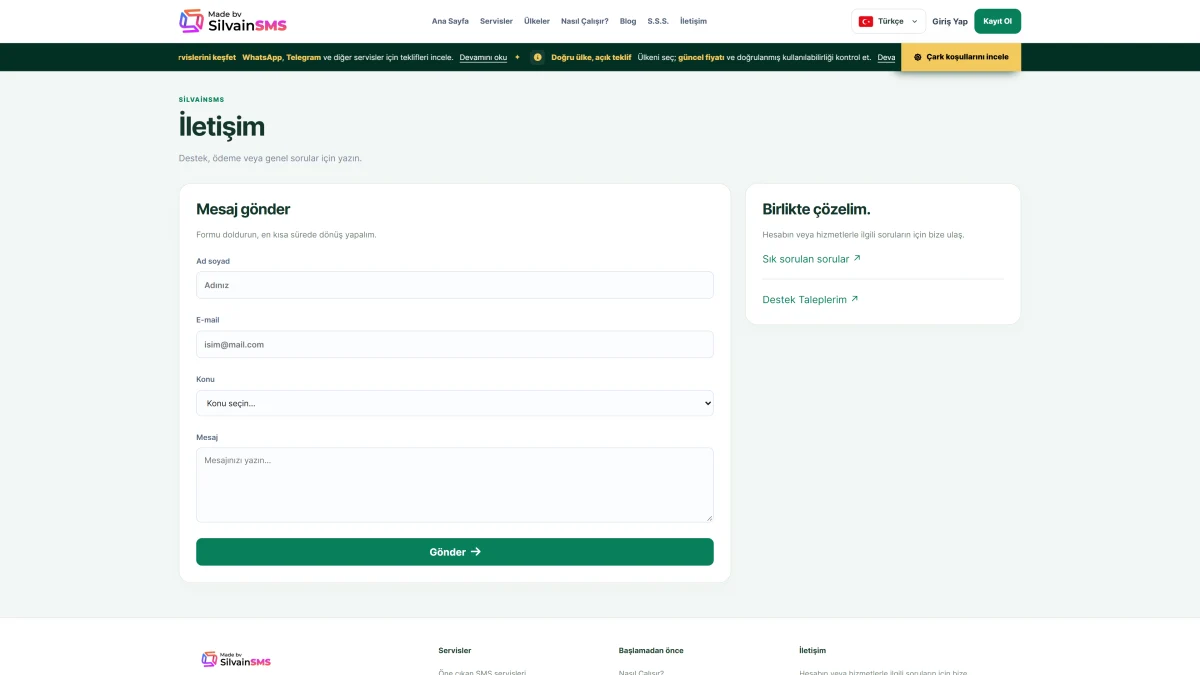Viewport: 1200px width, 675px height.
Task: Open "Nasıl Çalışır?" in the top navigation
Action: 585,21
